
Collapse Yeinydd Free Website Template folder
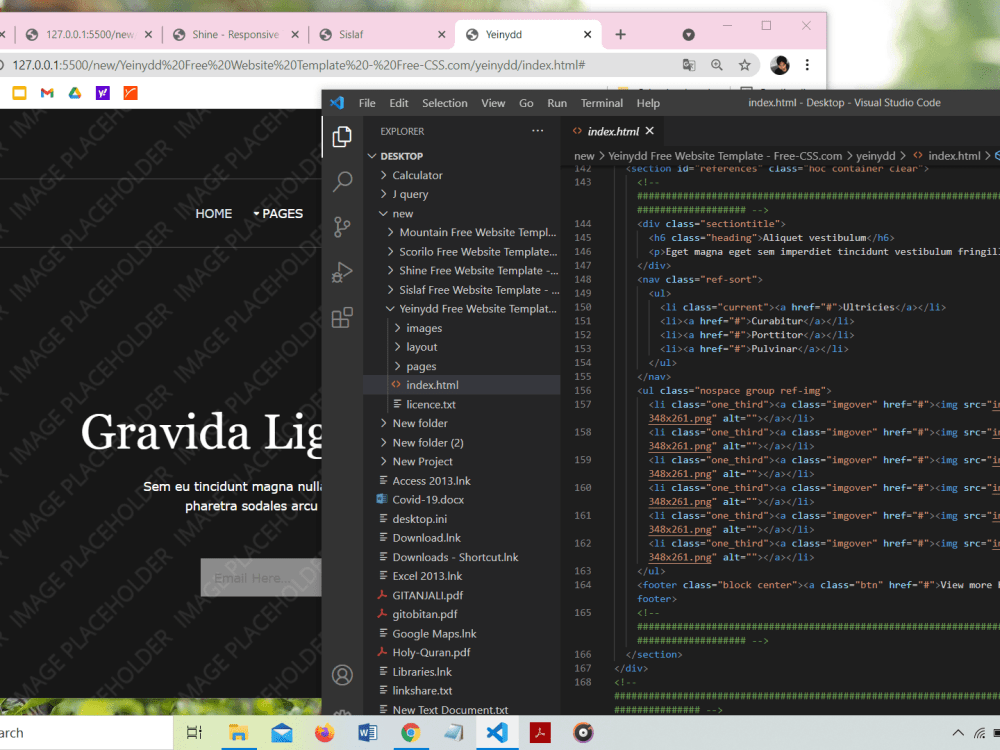point(390,309)
